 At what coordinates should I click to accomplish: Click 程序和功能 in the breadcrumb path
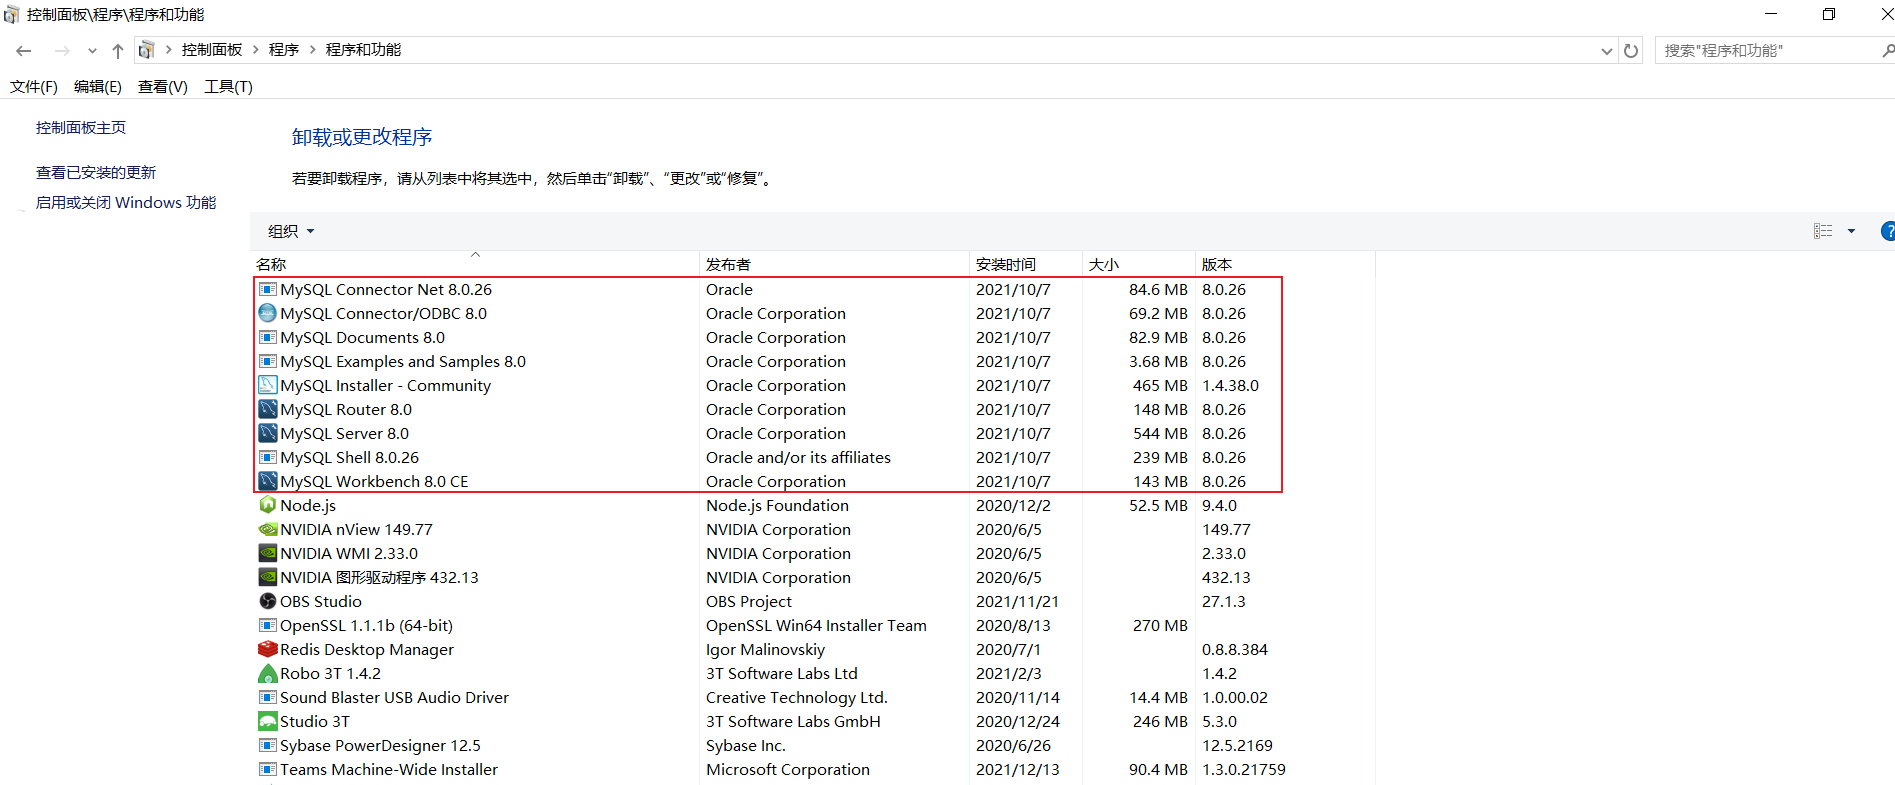pyautogui.click(x=363, y=50)
